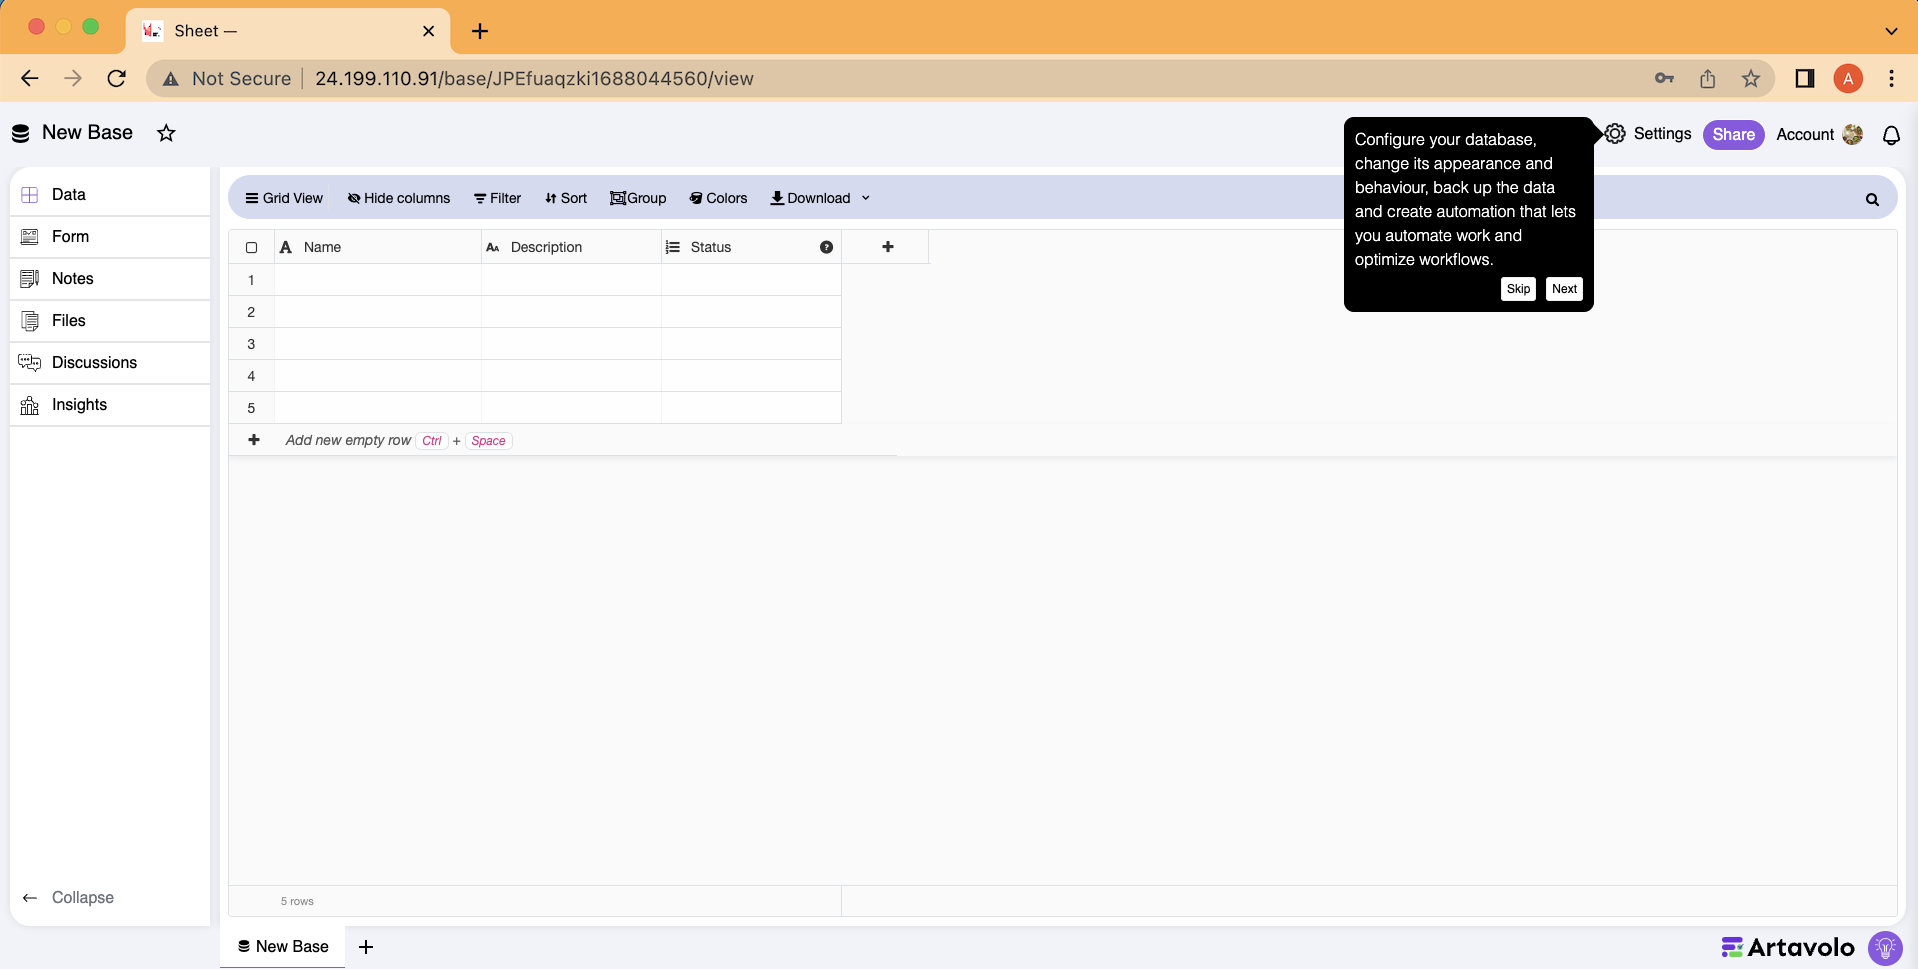Screen dimensions: 1918x969
Task: Open browser share icon
Action: click(x=1707, y=79)
